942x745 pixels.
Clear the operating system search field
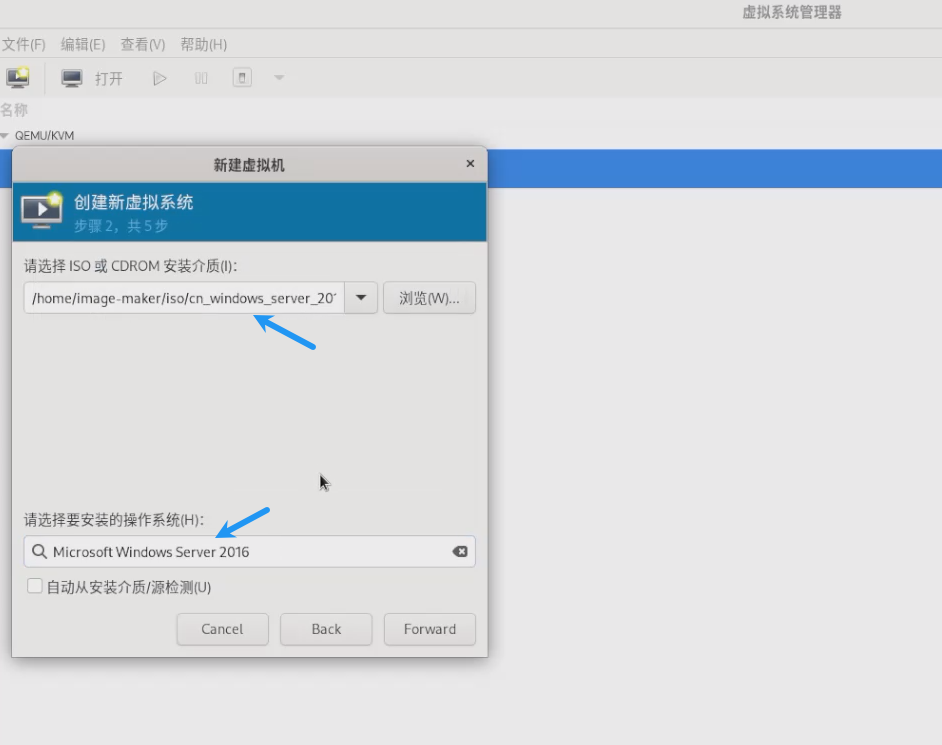coord(460,552)
